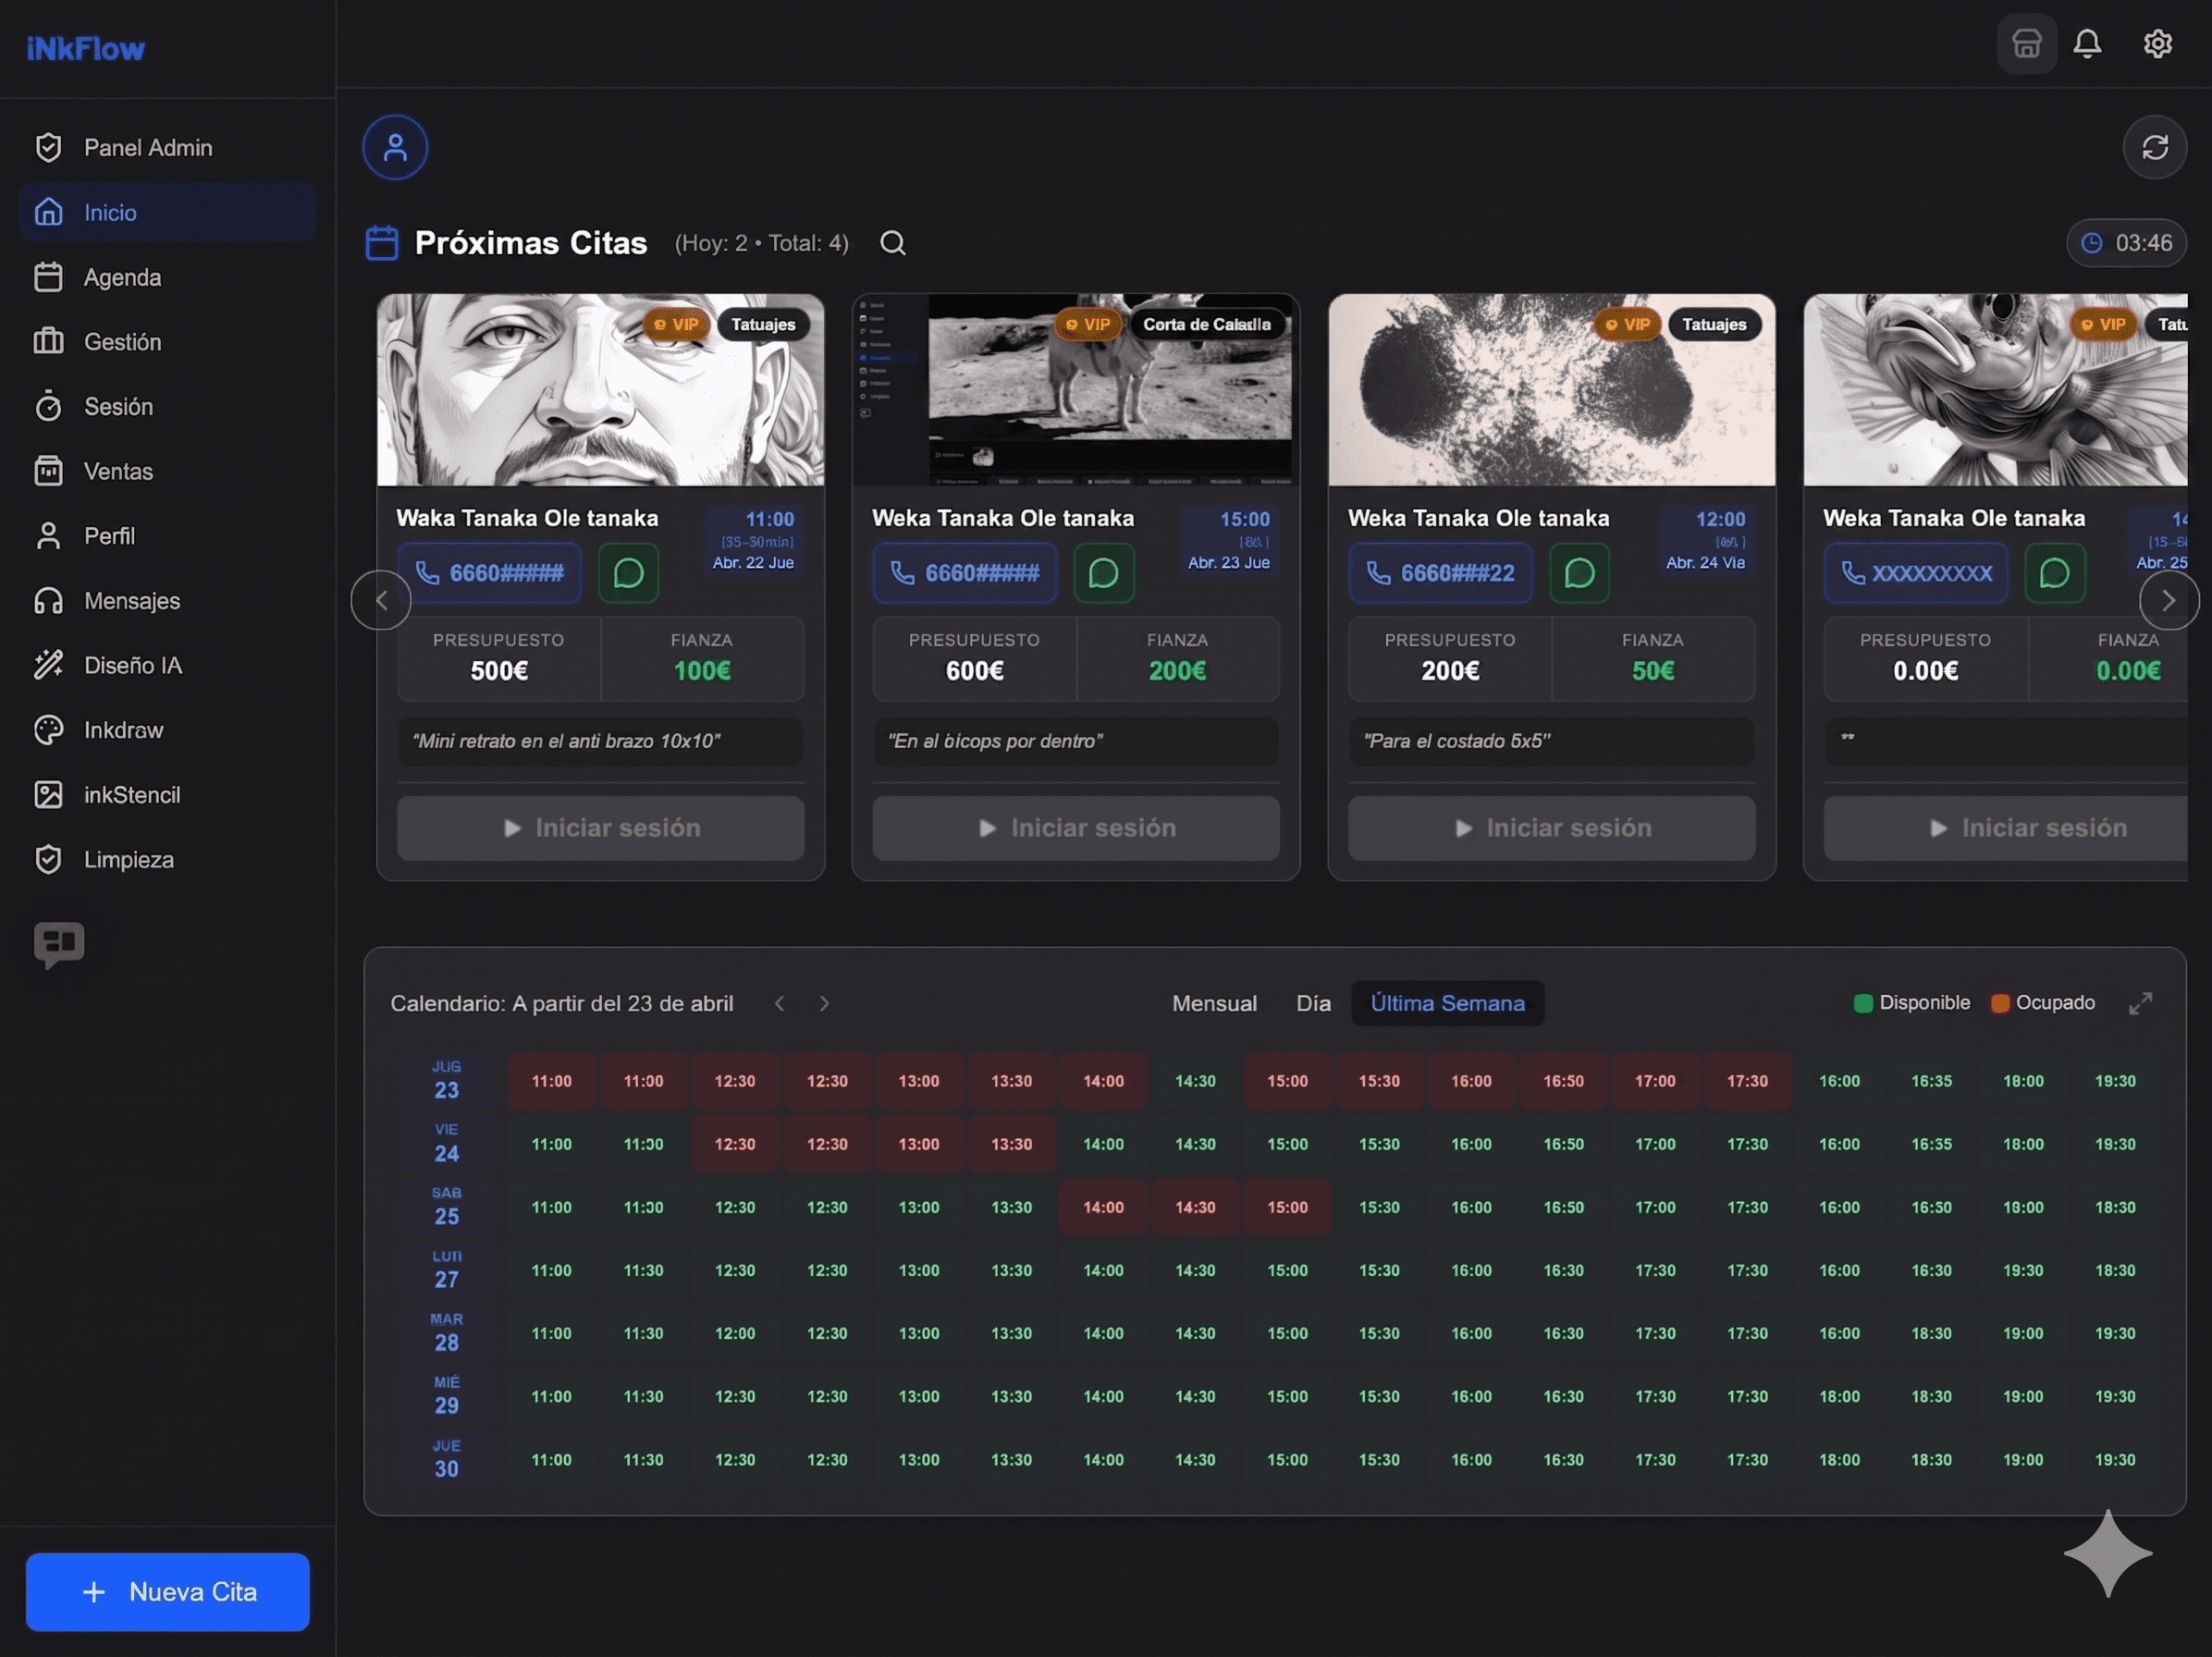This screenshot has width=2212, height=1657.
Task: Open the settings gear icon
Action: coord(2157,44)
